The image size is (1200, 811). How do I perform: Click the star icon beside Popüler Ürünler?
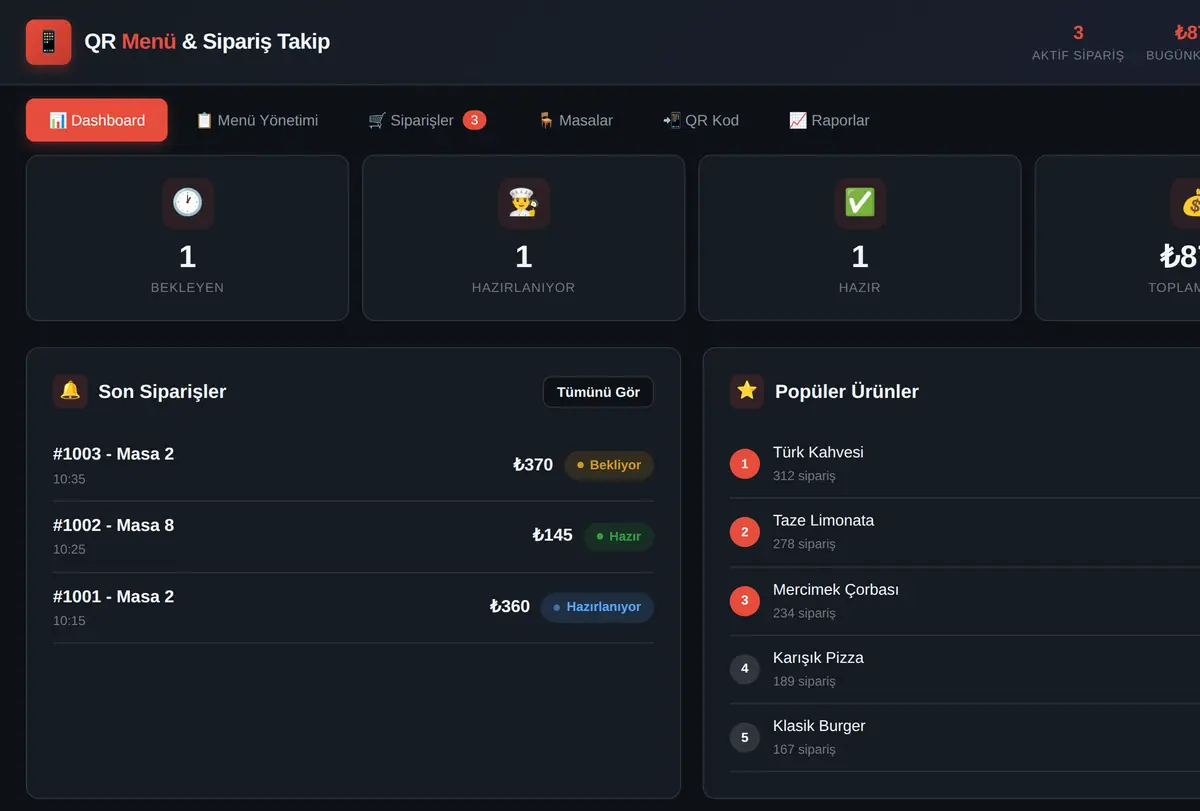click(x=747, y=391)
